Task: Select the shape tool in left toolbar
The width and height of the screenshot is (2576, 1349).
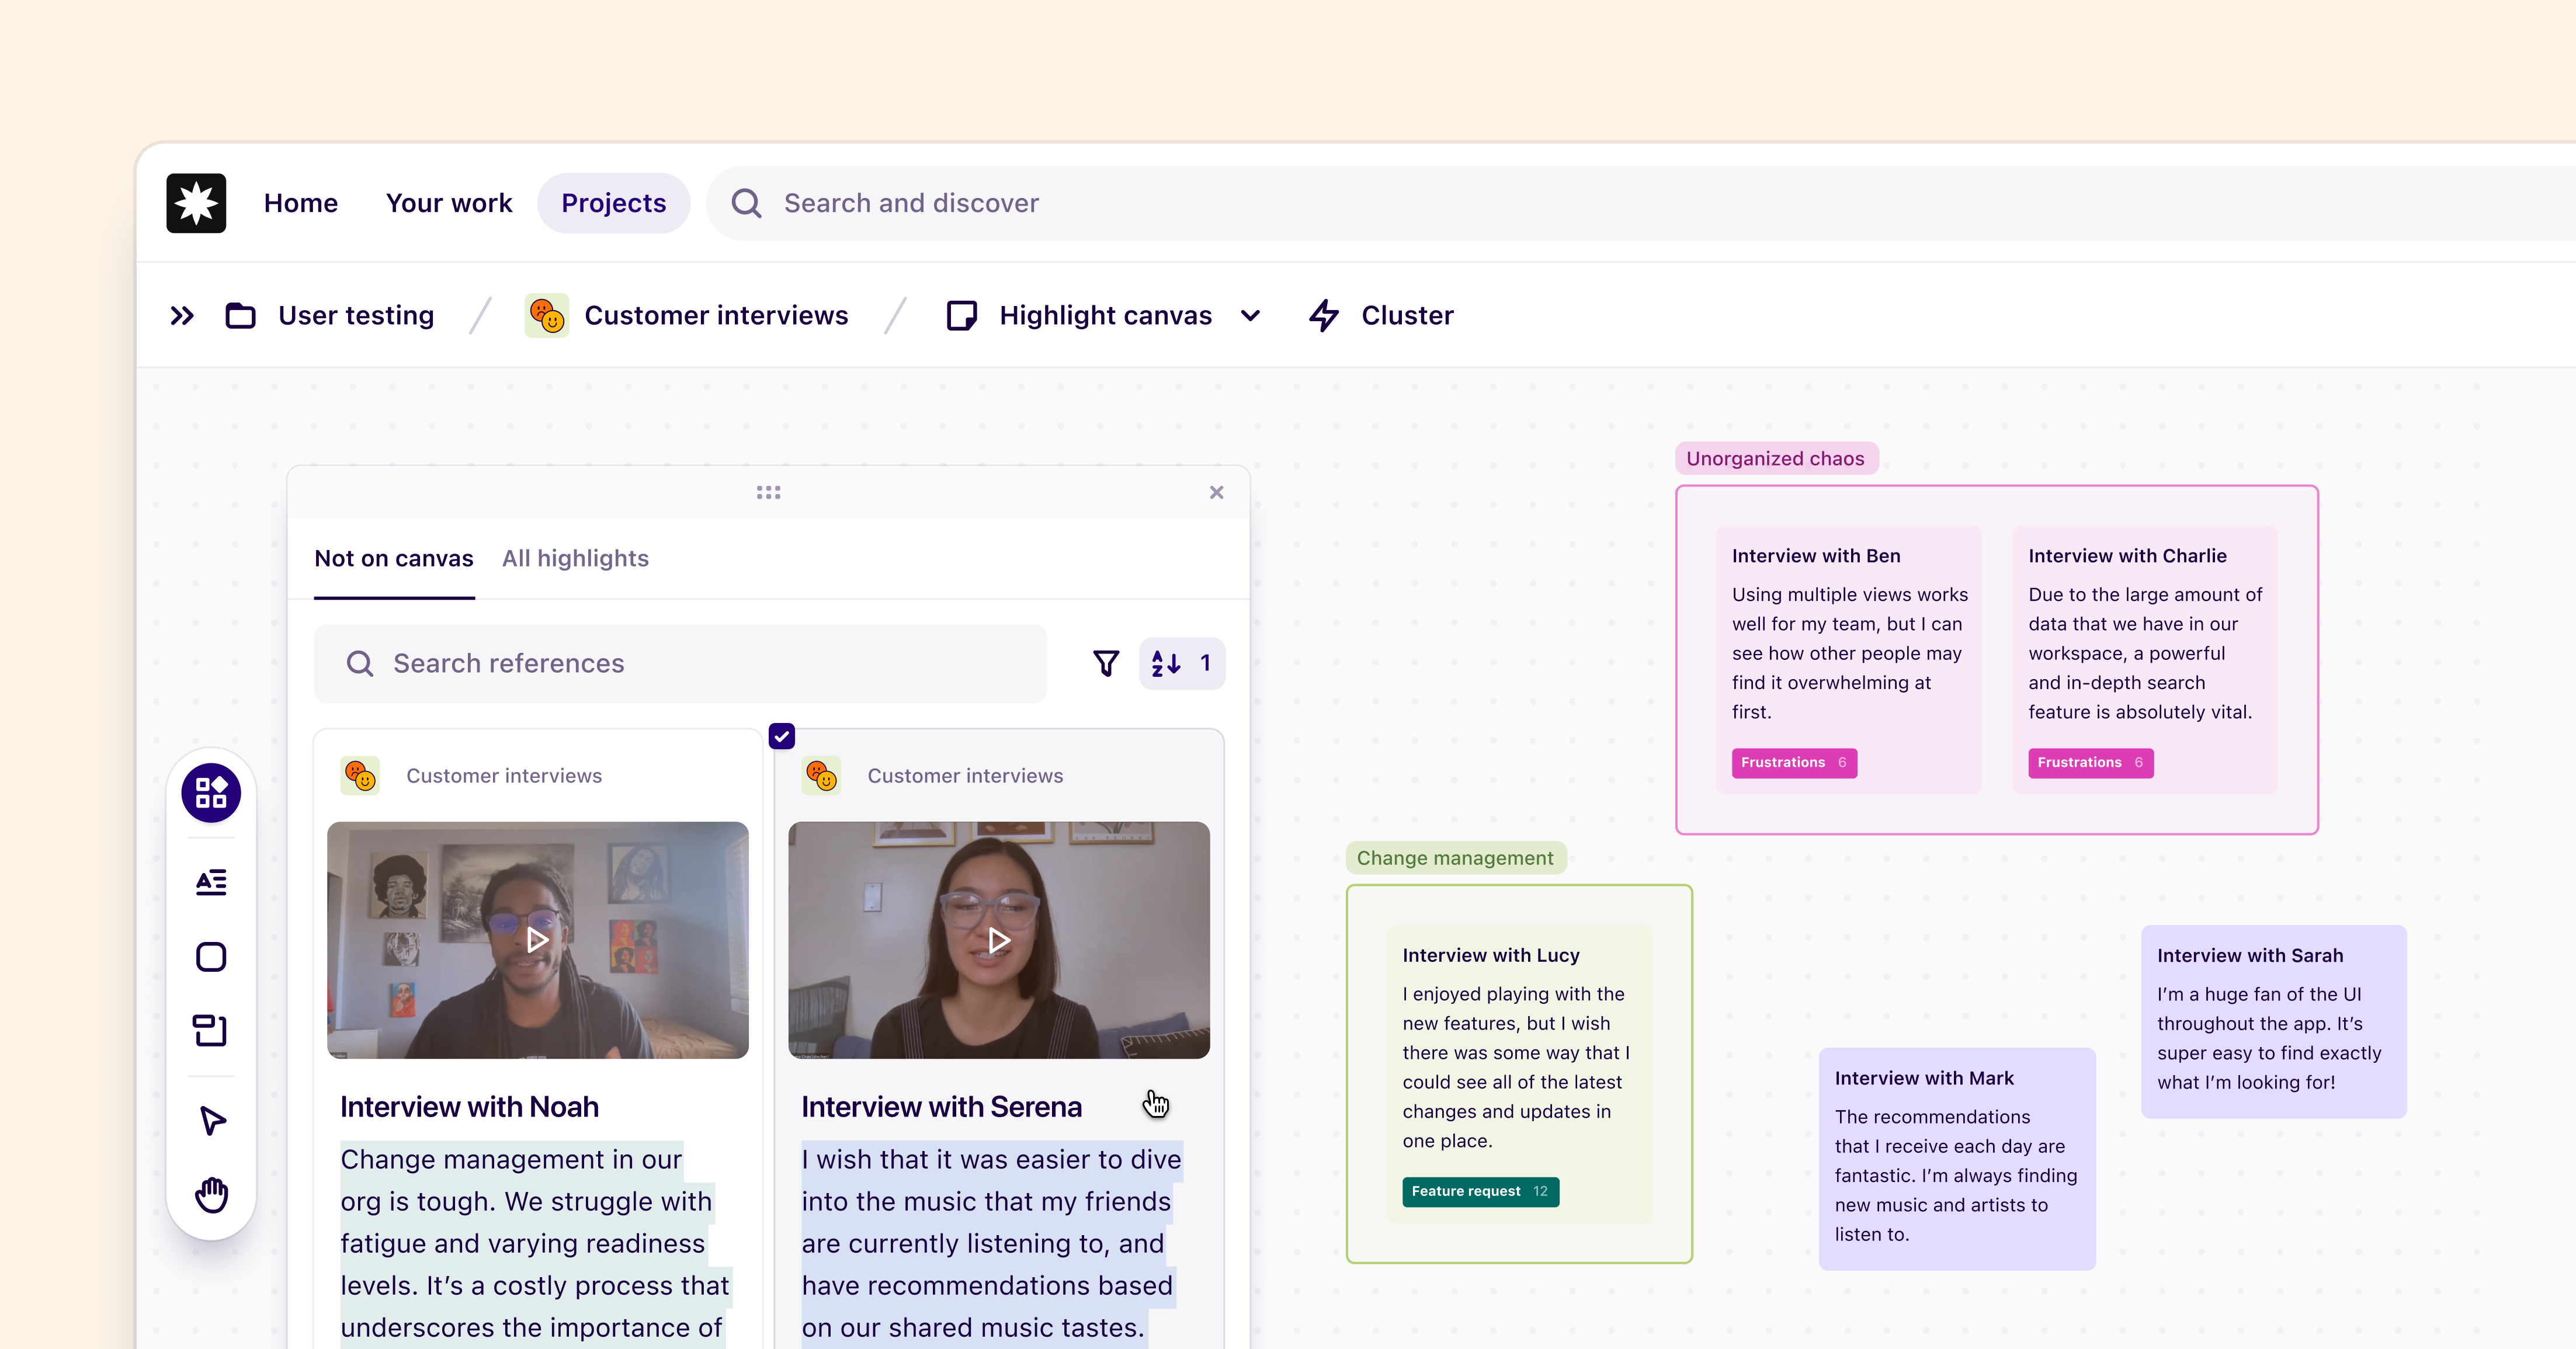Action: (x=210, y=957)
